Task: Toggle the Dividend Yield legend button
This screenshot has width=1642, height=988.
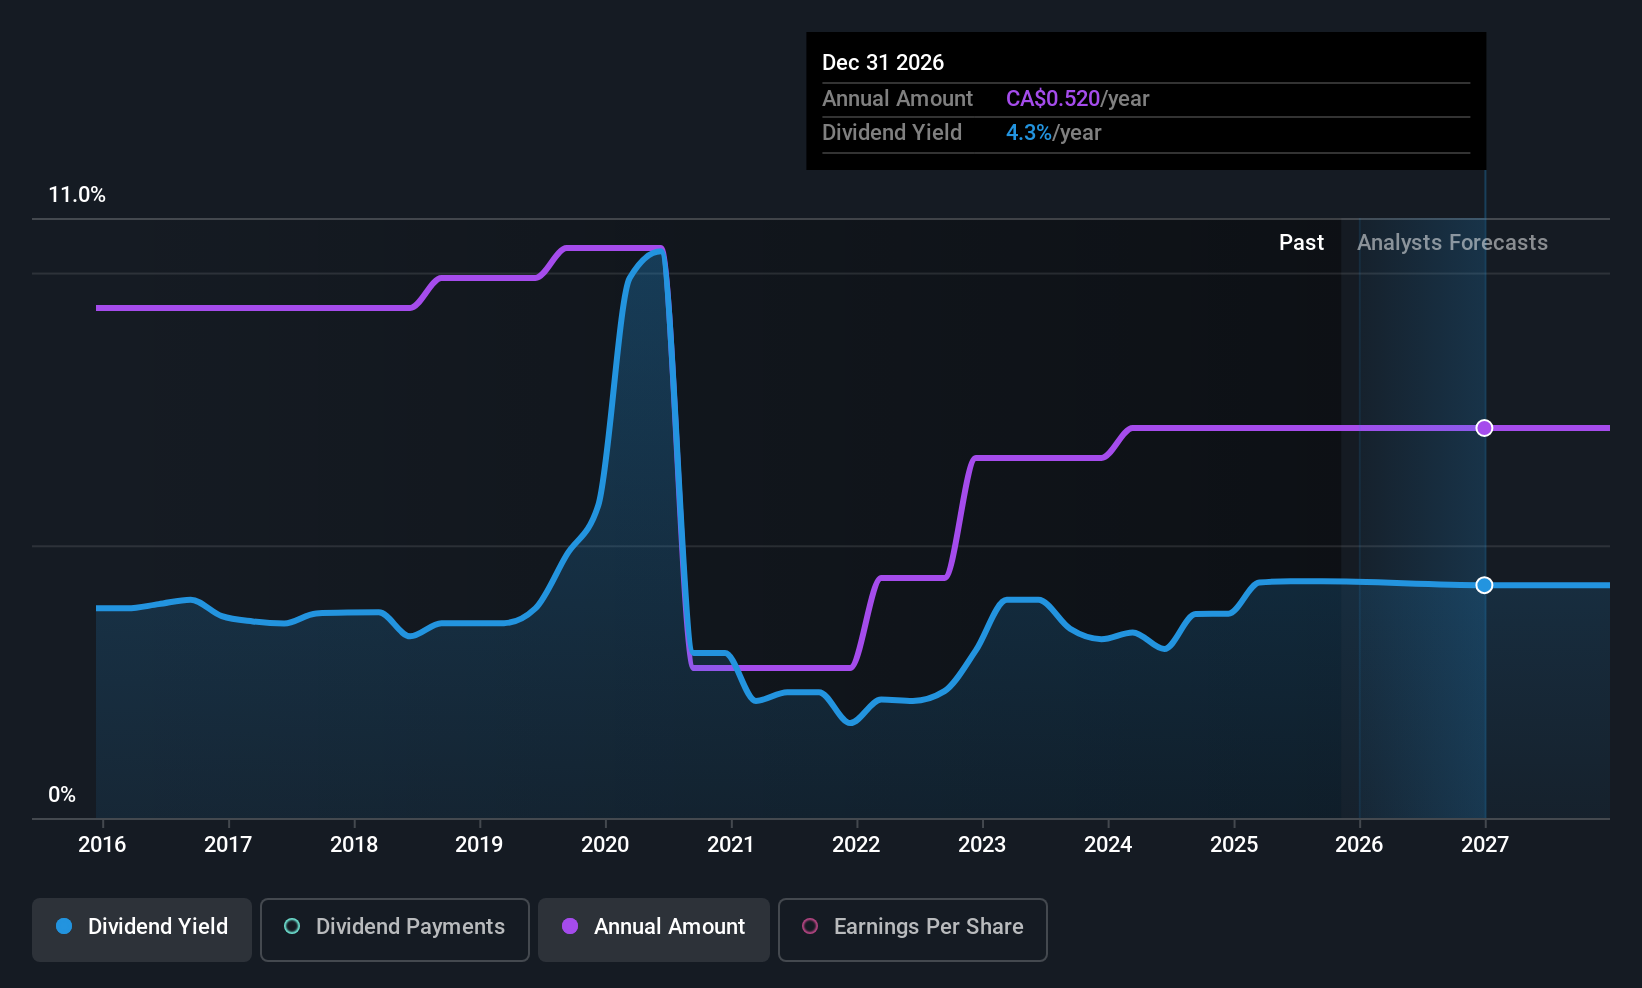Action: pos(142,929)
